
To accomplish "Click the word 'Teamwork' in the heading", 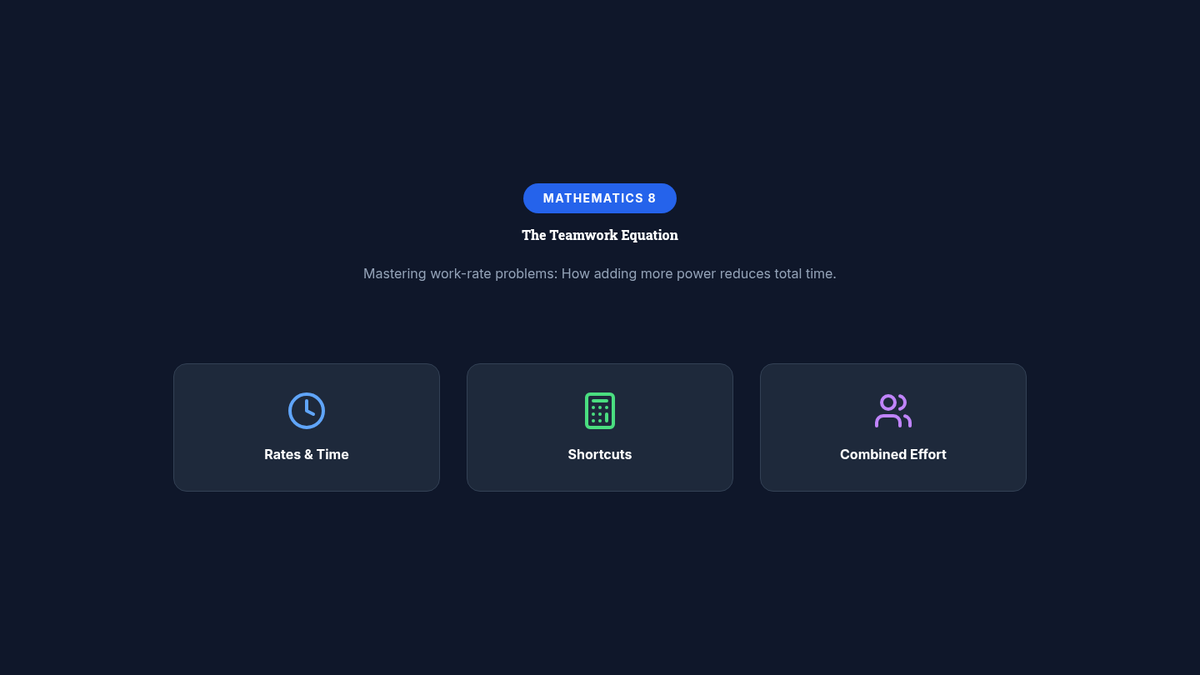I will point(583,235).
